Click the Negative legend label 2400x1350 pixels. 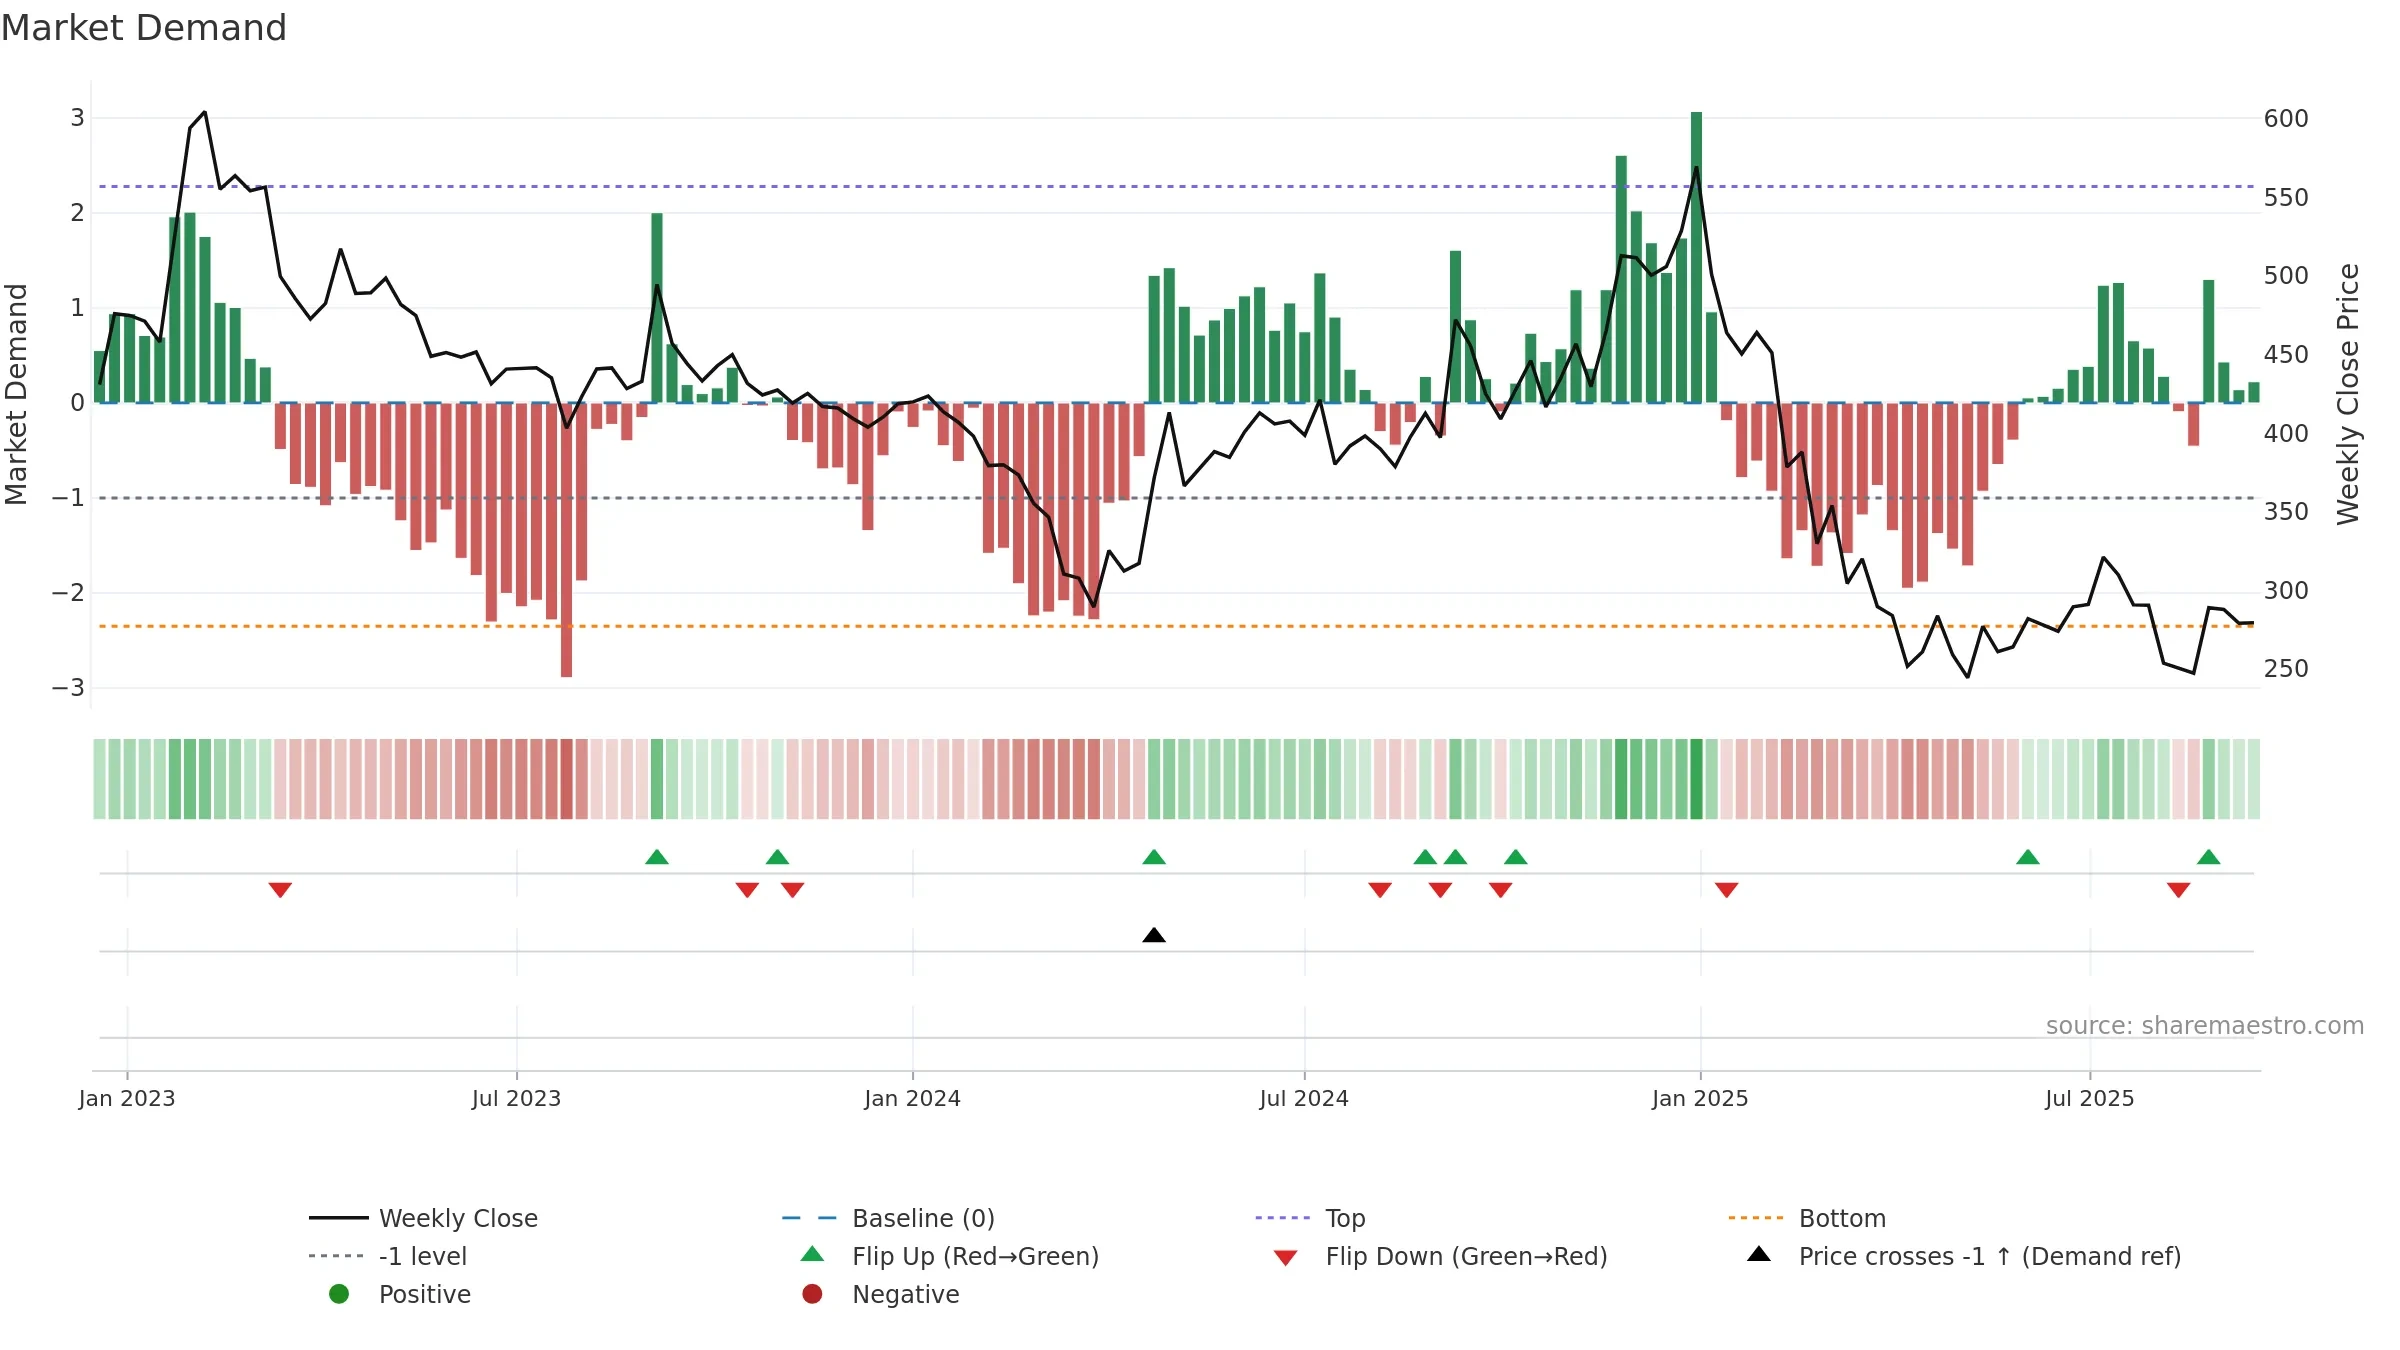(x=905, y=1294)
